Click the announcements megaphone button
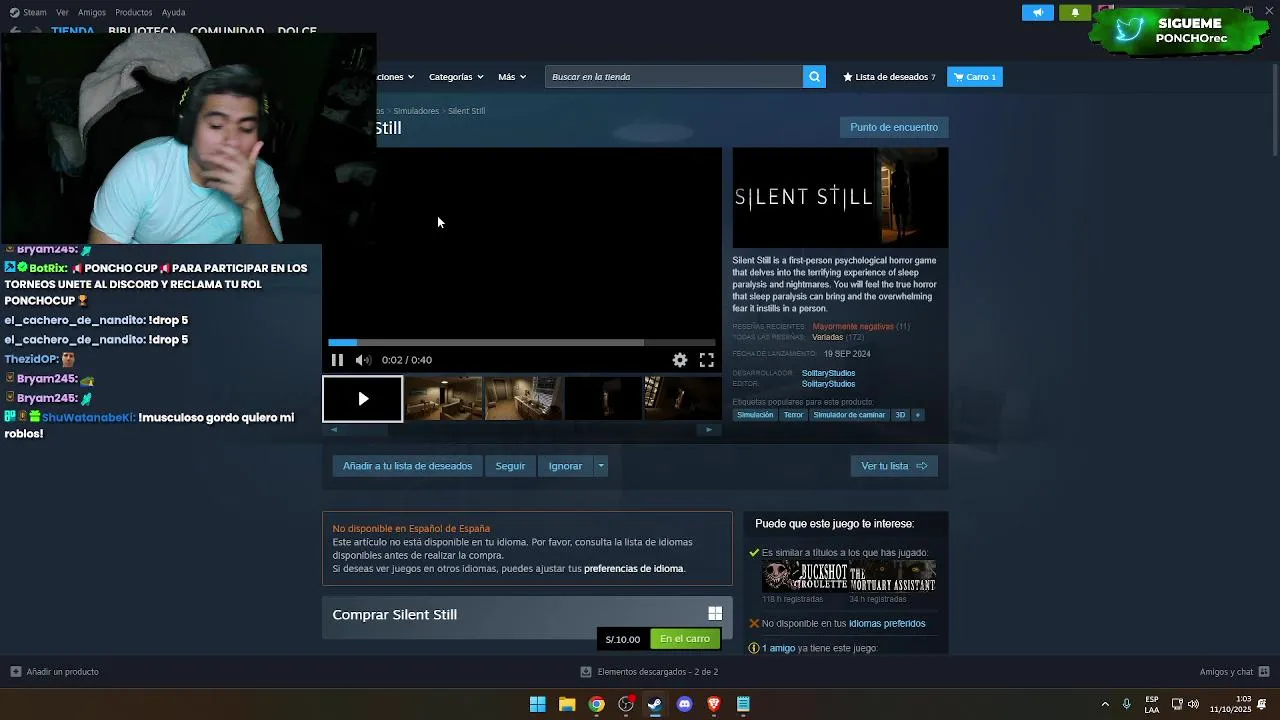 pyautogui.click(x=1038, y=13)
